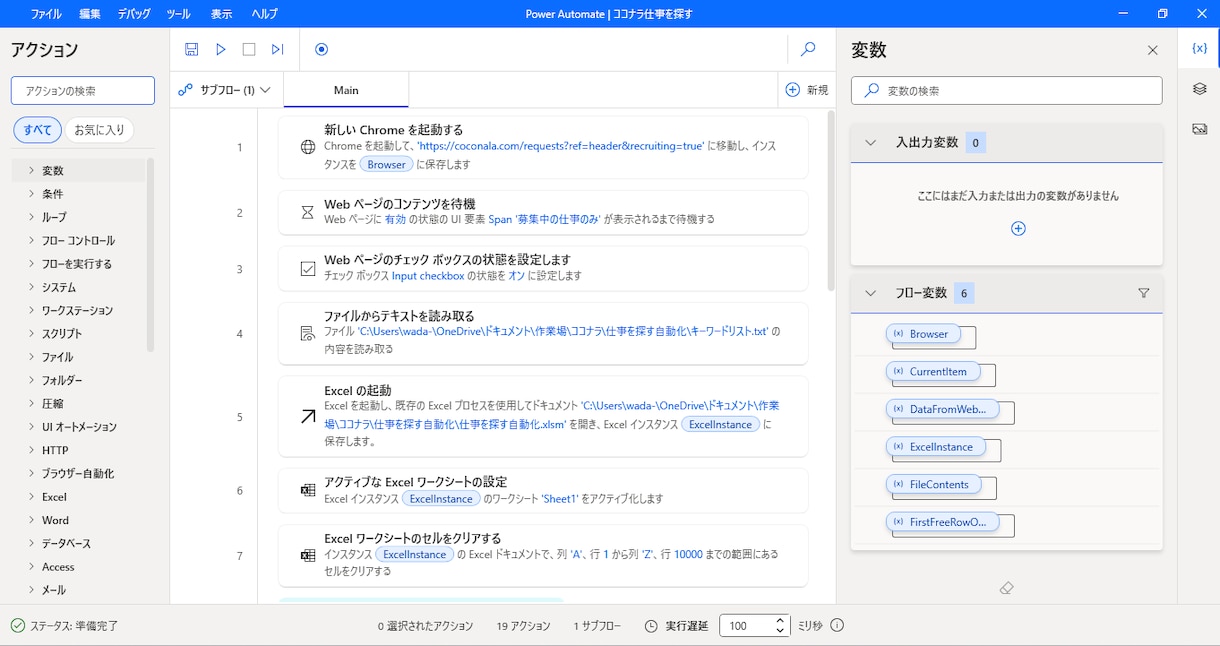Click the run delay value field
Image resolution: width=1220 pixels, height=646 pixels.
click(746, 626)
